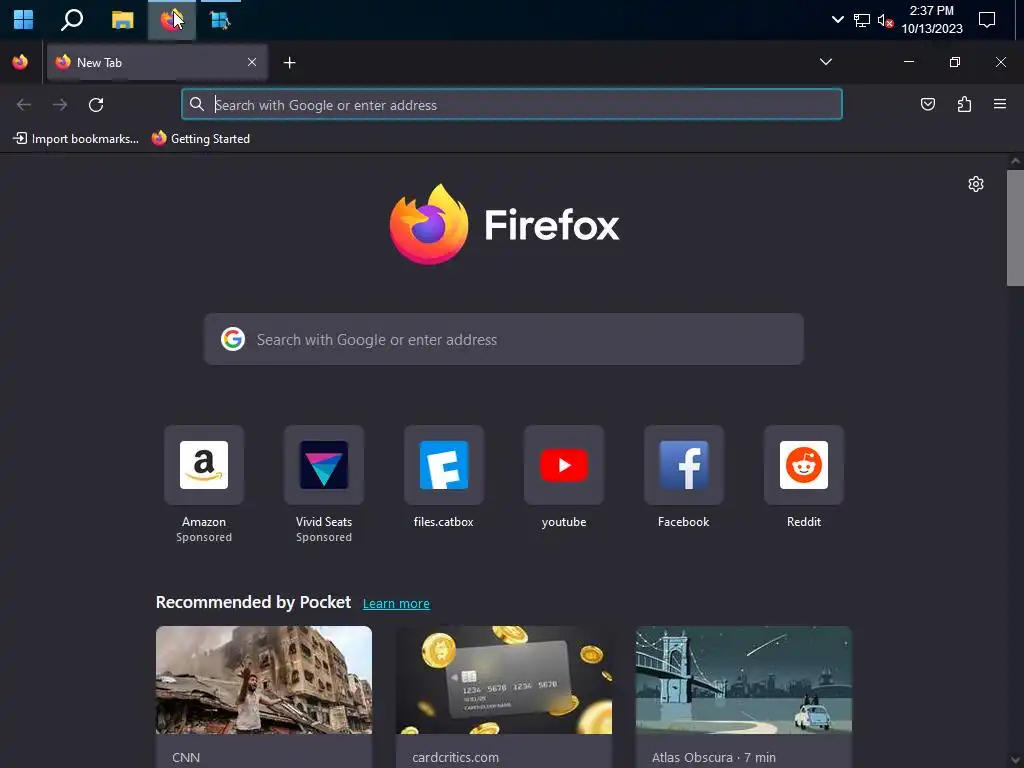Open the network status tray icon

(862, 20)
